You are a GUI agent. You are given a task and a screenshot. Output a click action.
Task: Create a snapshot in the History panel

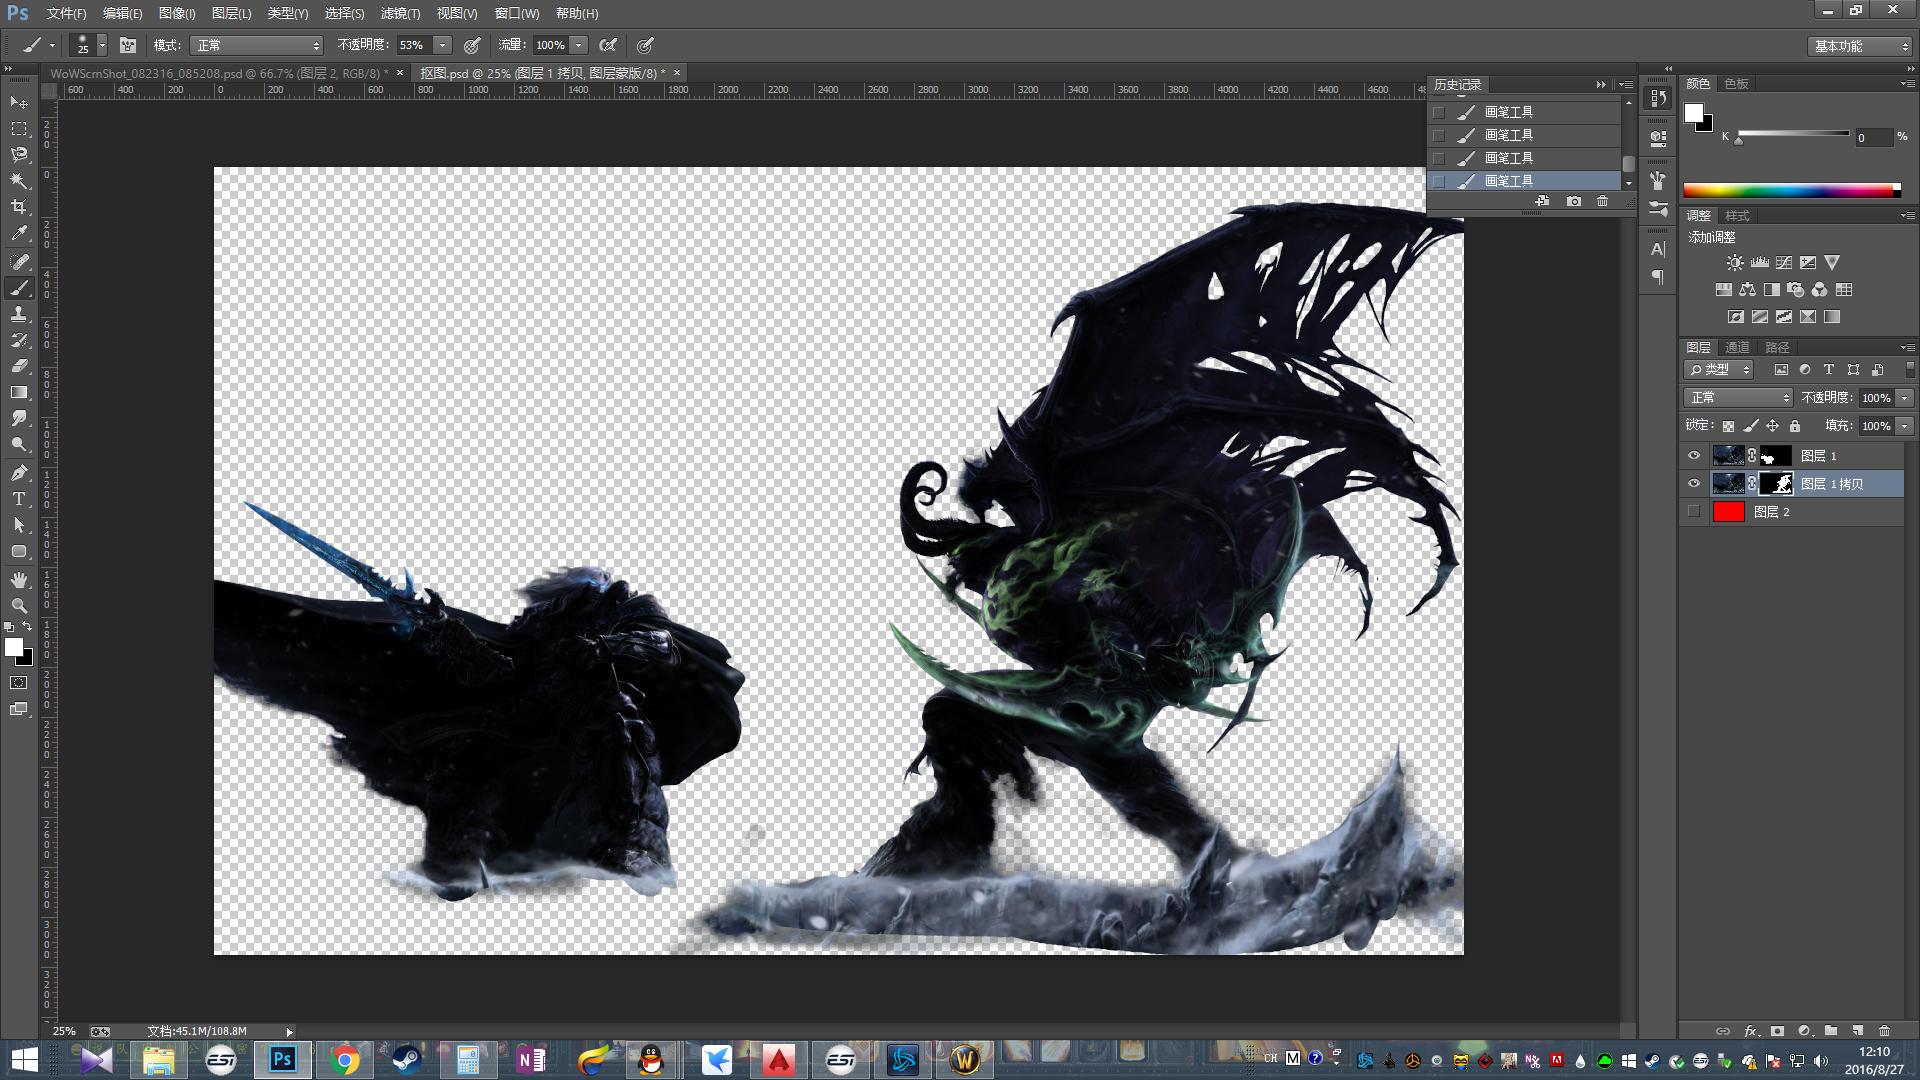coord(1573,201)
